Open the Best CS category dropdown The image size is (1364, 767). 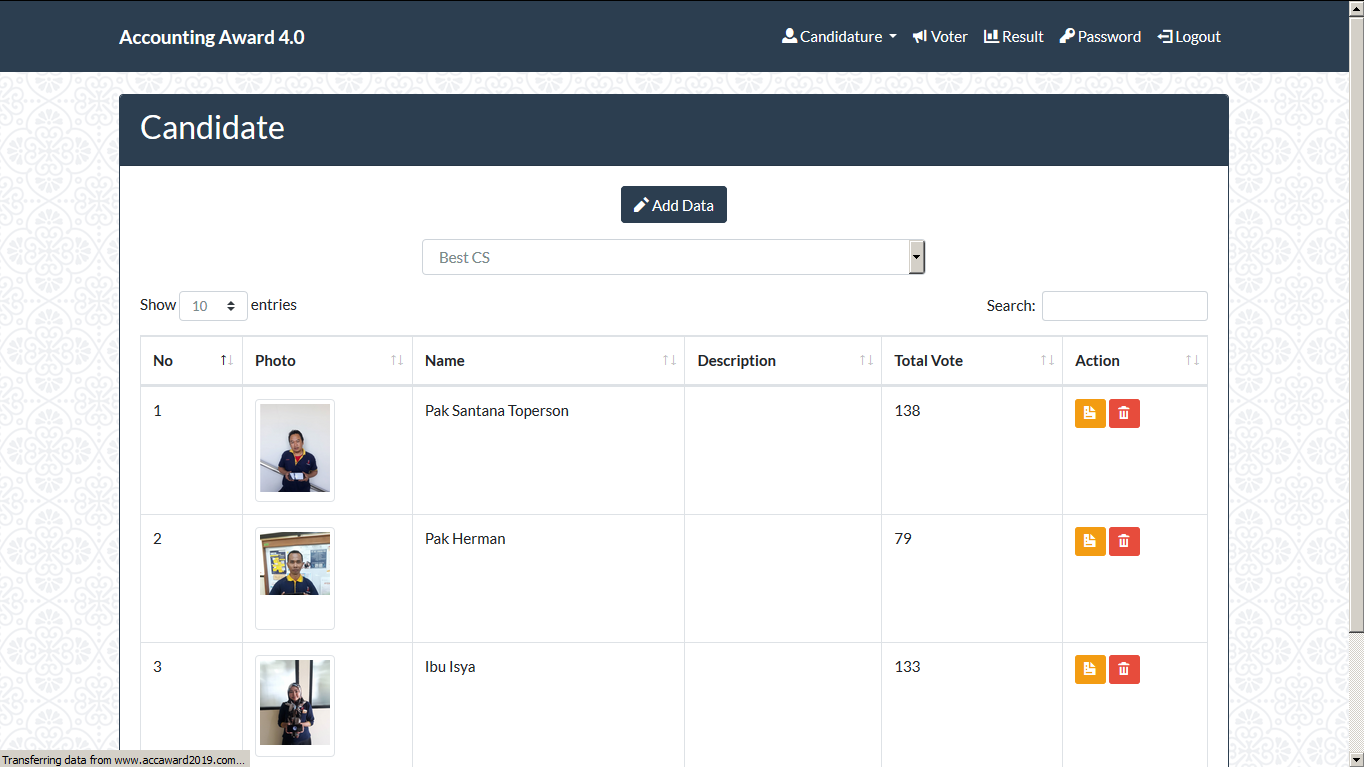click(x=673, y=257)
